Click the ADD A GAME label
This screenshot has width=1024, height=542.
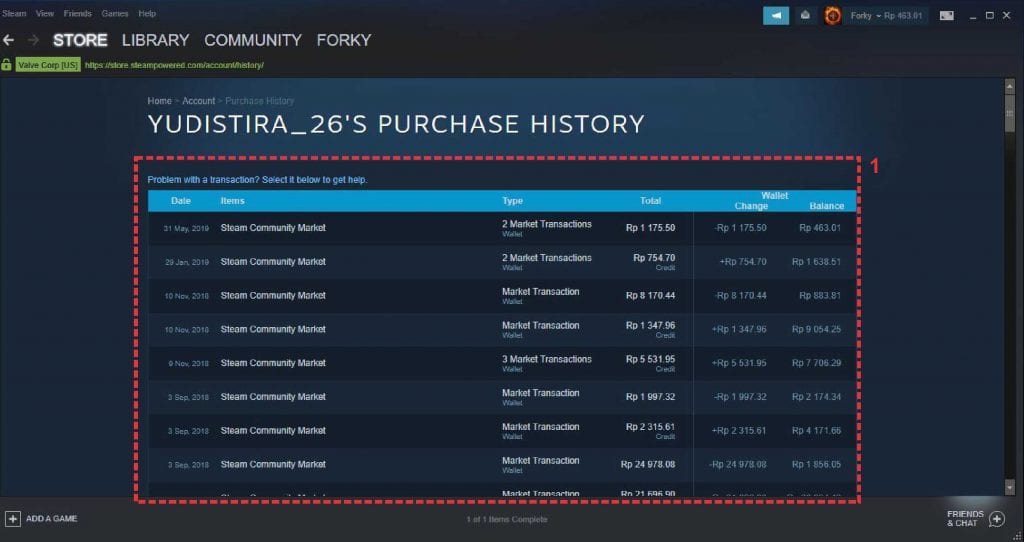pos(52,519)
